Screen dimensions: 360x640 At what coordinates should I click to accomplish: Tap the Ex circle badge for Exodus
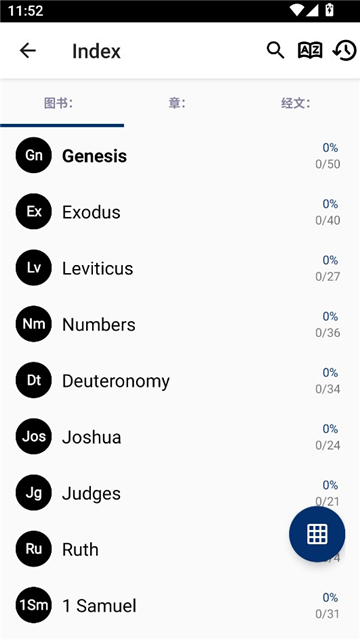pos(33,211)
